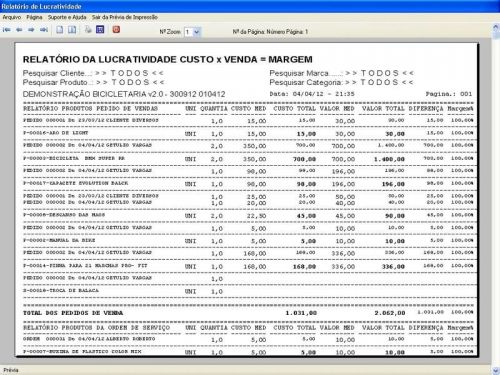This screenshot has width=500, height=375.
Task: Click 'RELATÓRIO PRODUTOS DA ORDEM DE SERVIÇO' header
Action: tap(96, 328)
